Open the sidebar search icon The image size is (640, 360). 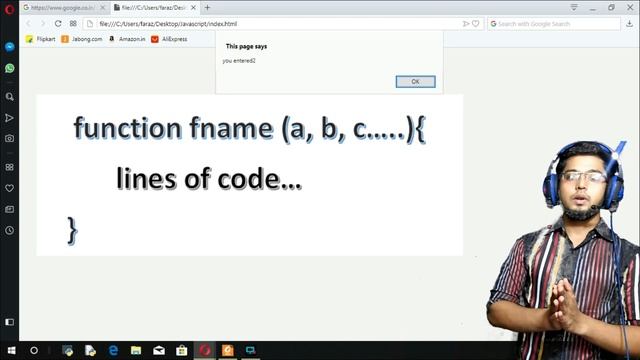9,97
